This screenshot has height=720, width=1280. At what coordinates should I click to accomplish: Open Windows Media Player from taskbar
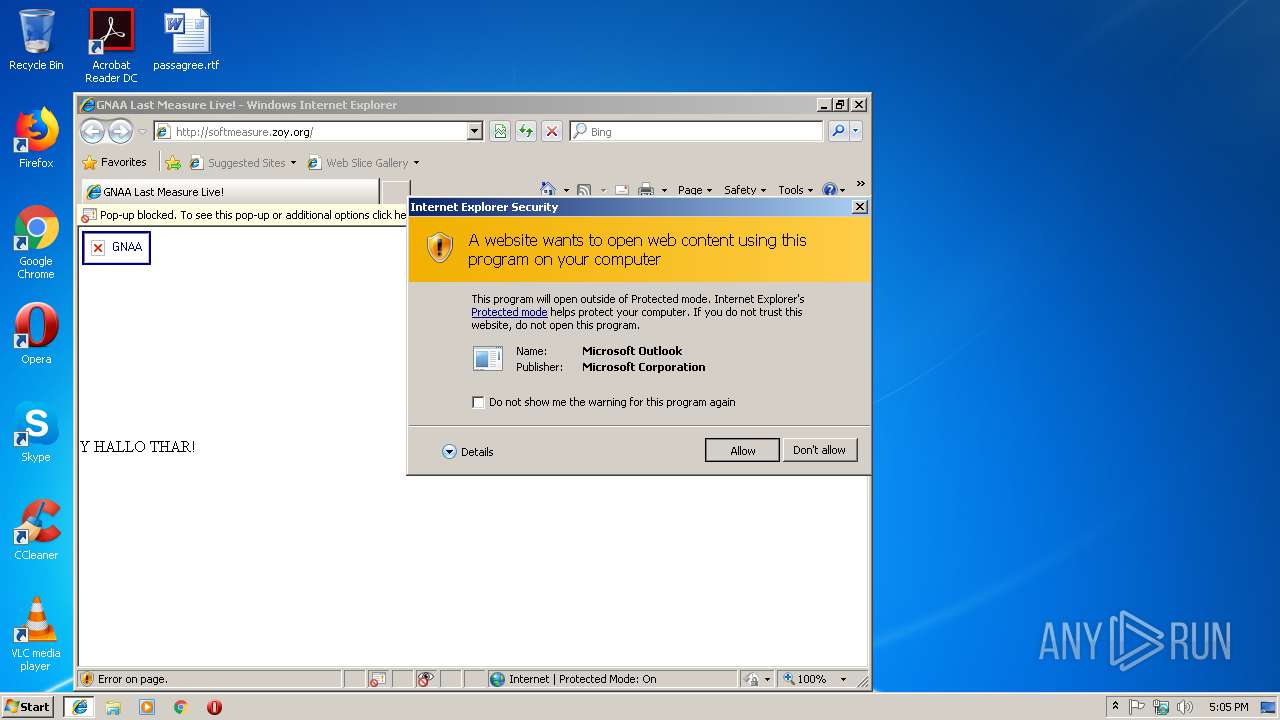point(147,707)
